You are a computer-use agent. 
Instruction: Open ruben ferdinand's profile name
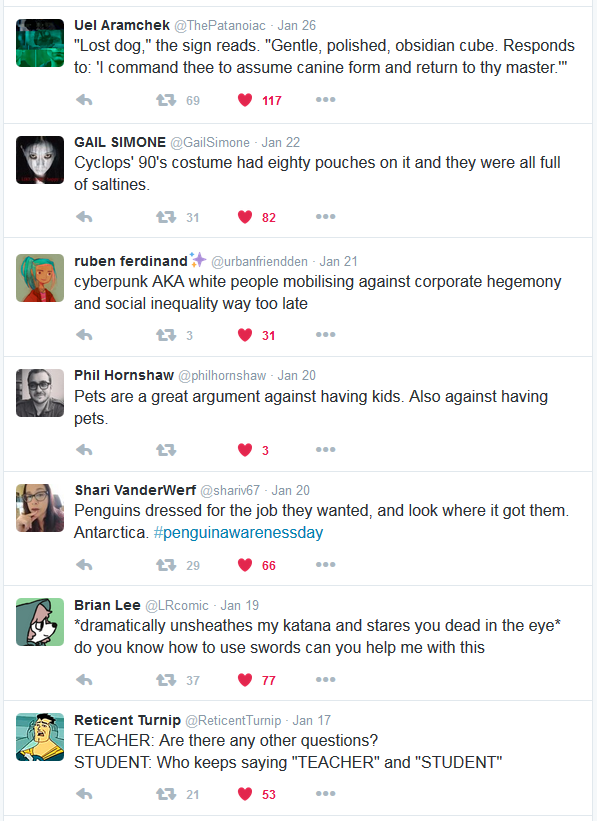pos(131,261)
